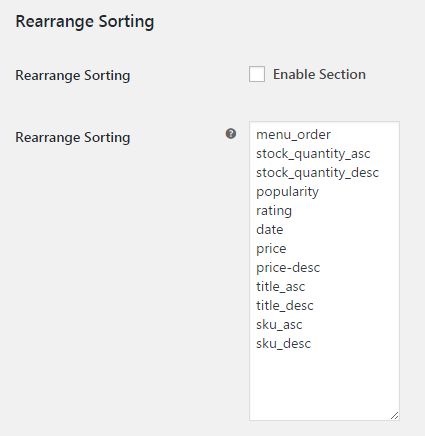The width and height of the screenshot is (425, 436).
Task: Click the title_desc line in textarea
Action: click(x=285, y=306)
